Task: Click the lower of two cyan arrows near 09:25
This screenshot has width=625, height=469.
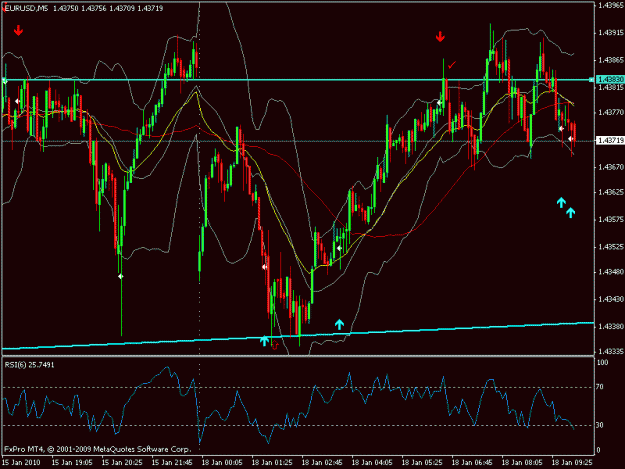Action: pos(571,213)
